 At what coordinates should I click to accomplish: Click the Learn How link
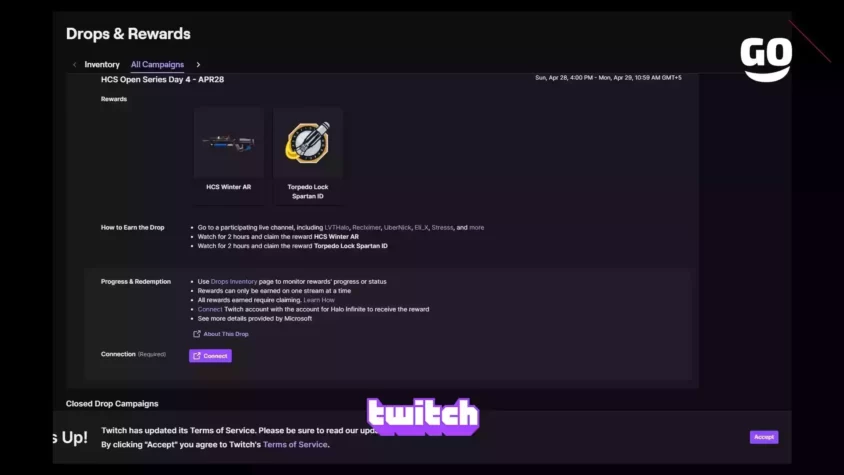point(319,300)
